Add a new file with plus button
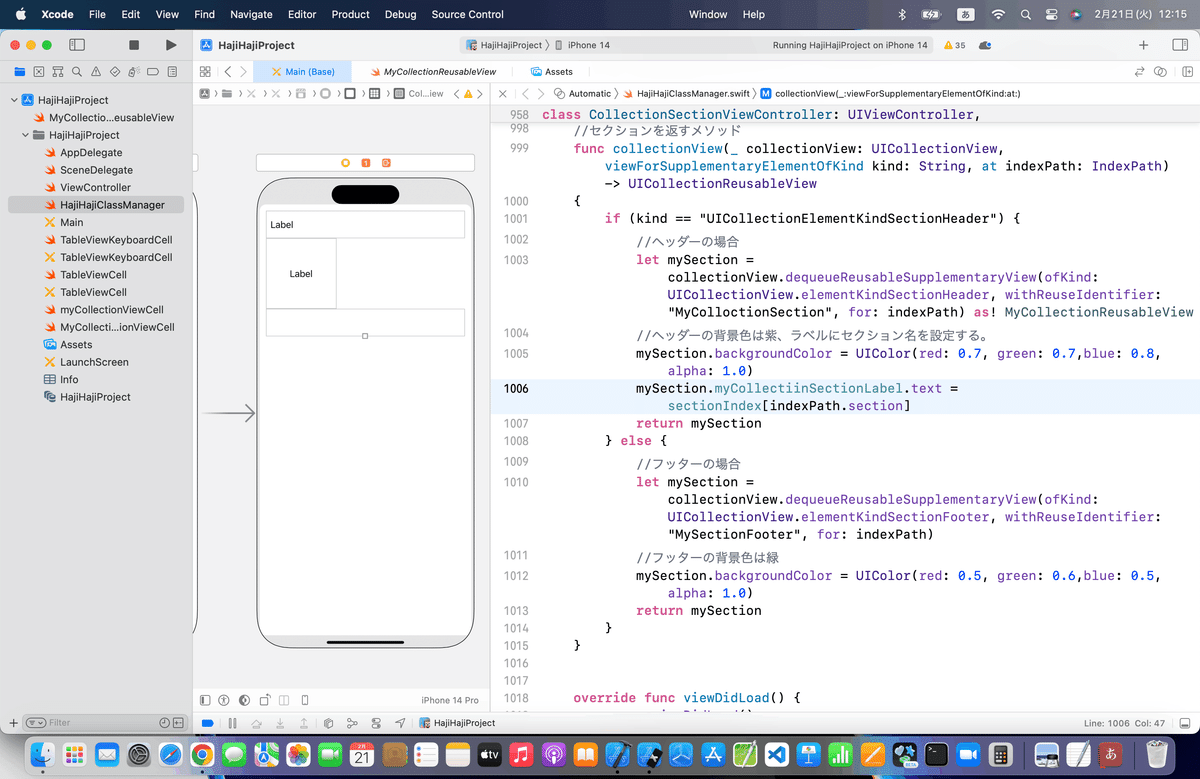This screenshot has height=779, width=1200. click(13, 722)
